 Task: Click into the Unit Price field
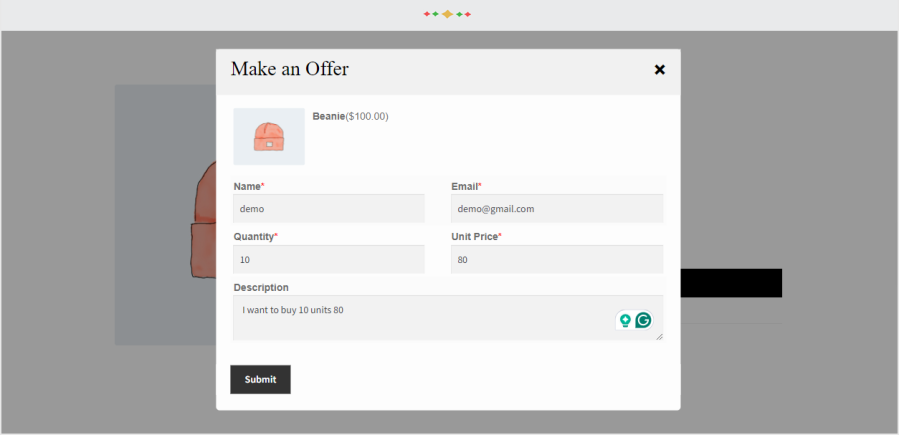coord(556,259)
